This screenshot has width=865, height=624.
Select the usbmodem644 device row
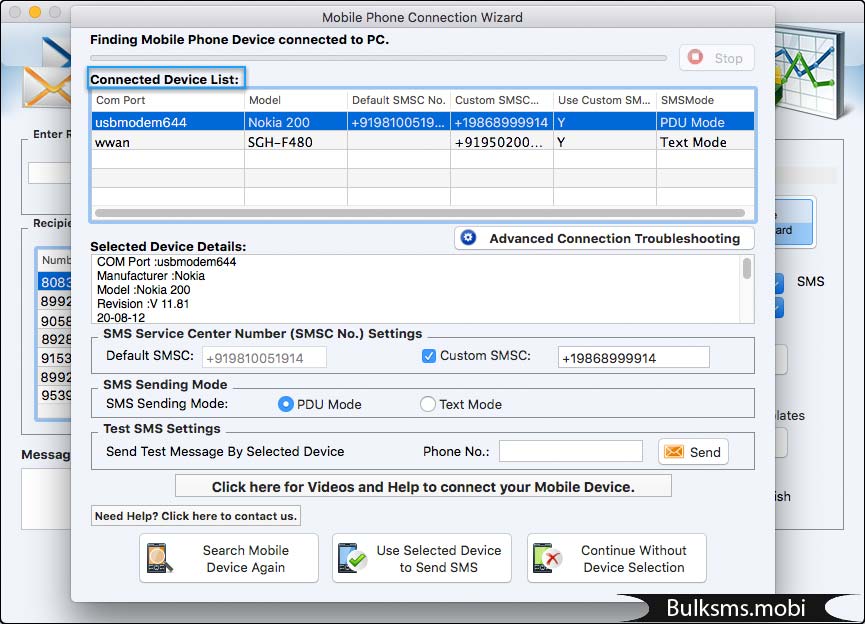(423, 121)
